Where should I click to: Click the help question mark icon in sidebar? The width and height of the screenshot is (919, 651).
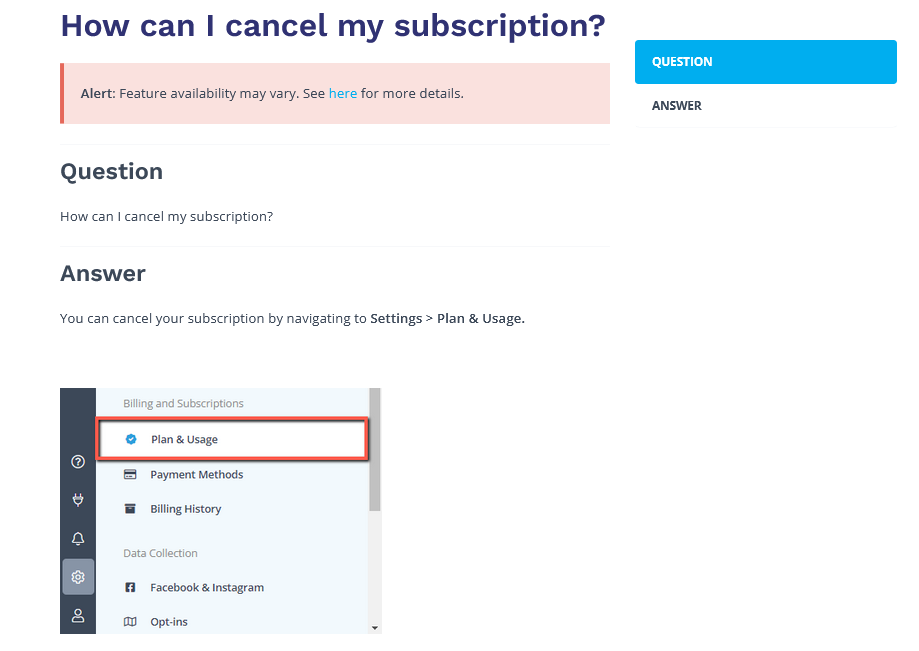(78, 462)
